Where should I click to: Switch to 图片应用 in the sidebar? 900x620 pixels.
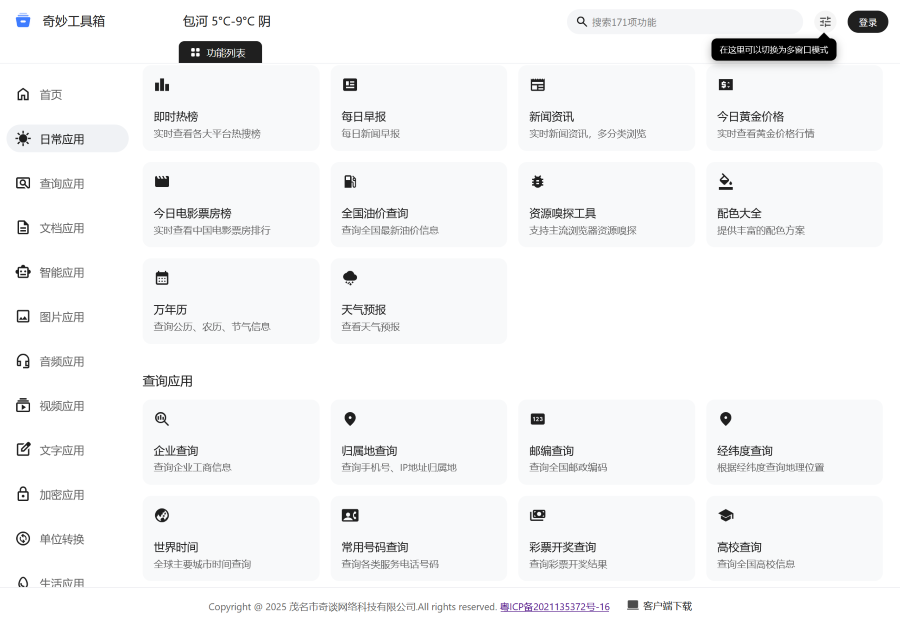(64, 316)
